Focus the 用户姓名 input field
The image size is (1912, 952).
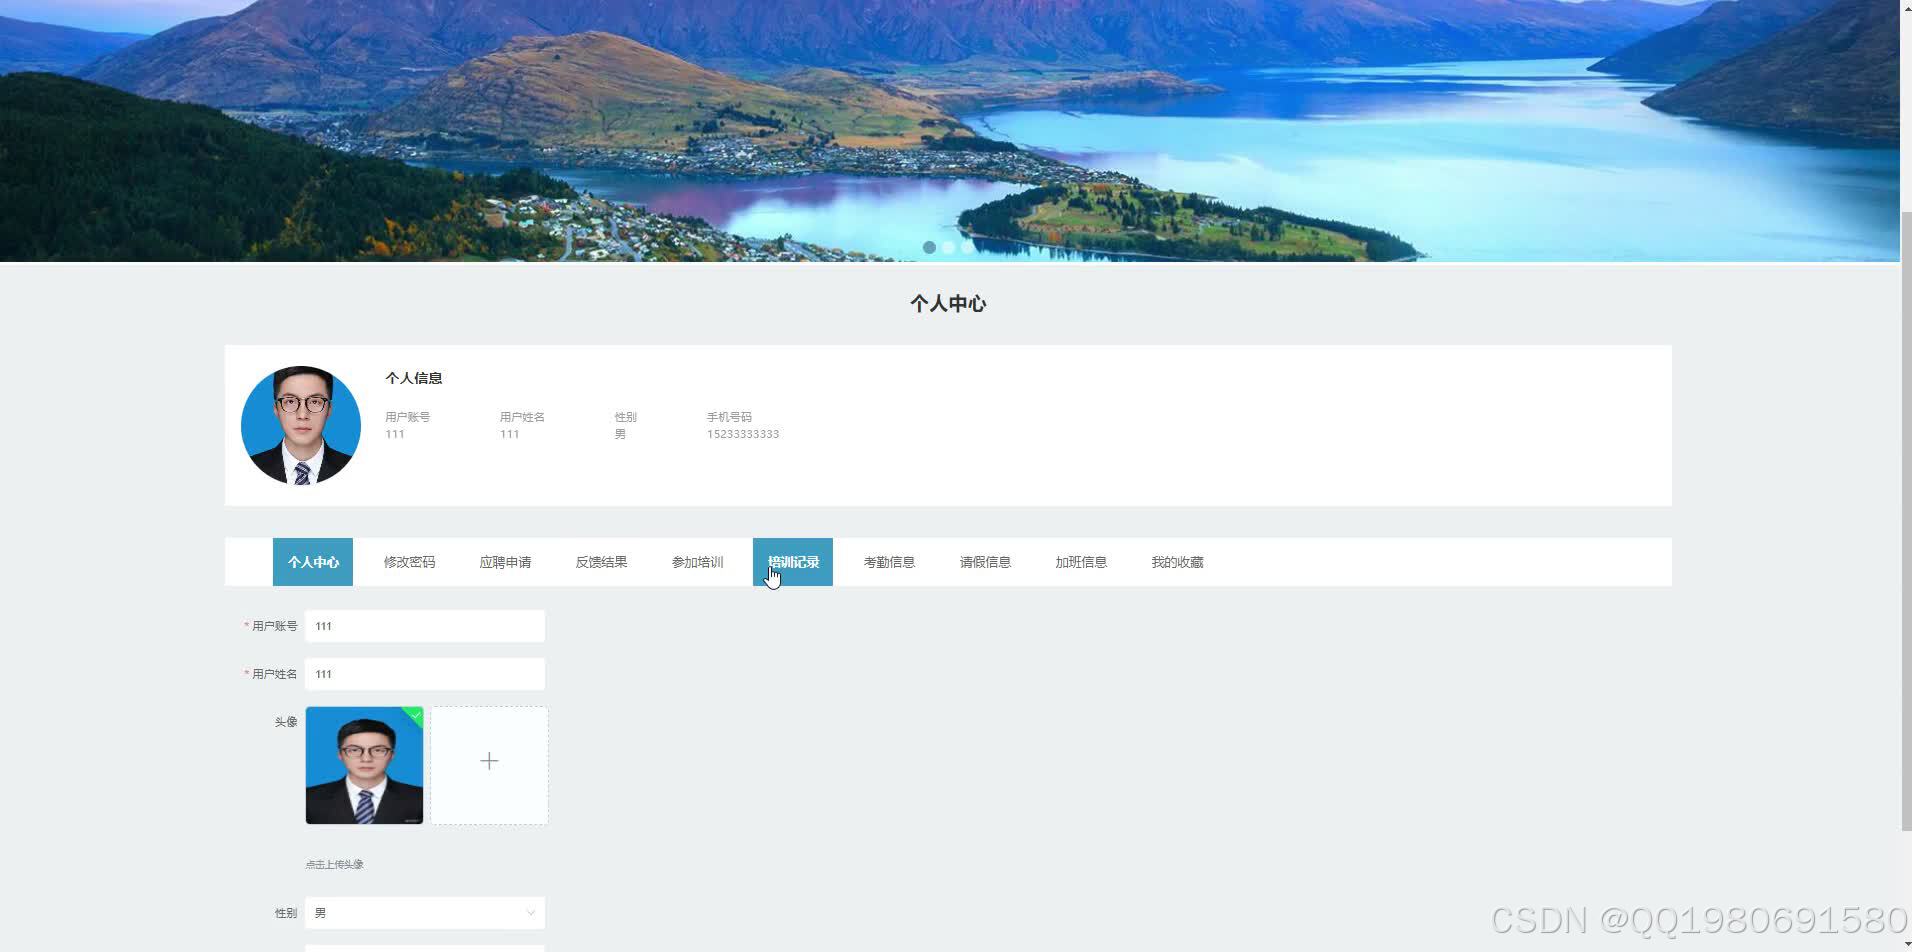pyautogui.click(x=425, y=674)
